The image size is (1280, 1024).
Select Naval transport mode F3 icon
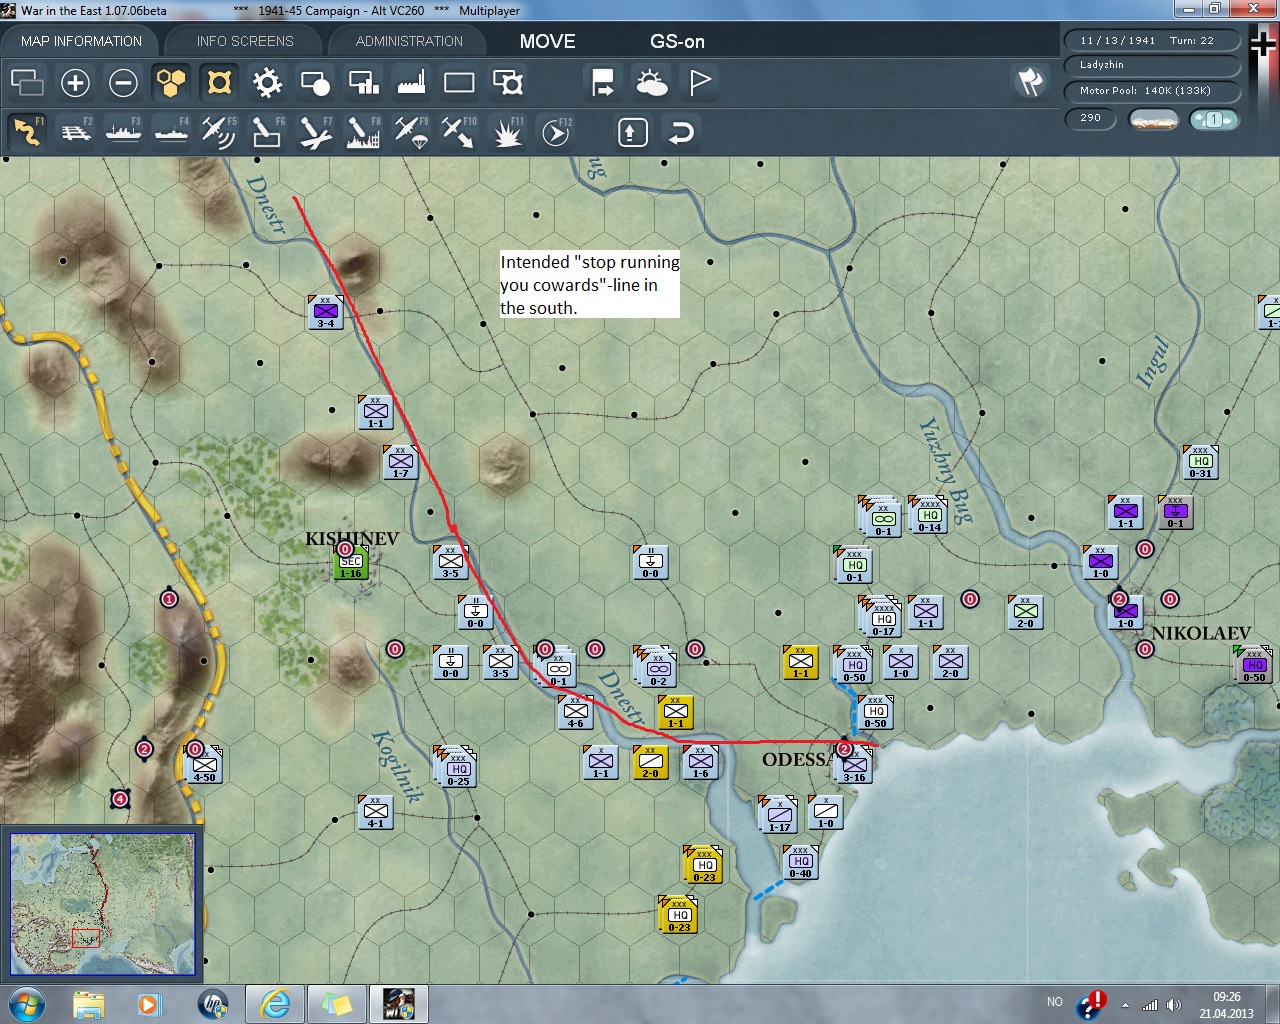point(124,132)
